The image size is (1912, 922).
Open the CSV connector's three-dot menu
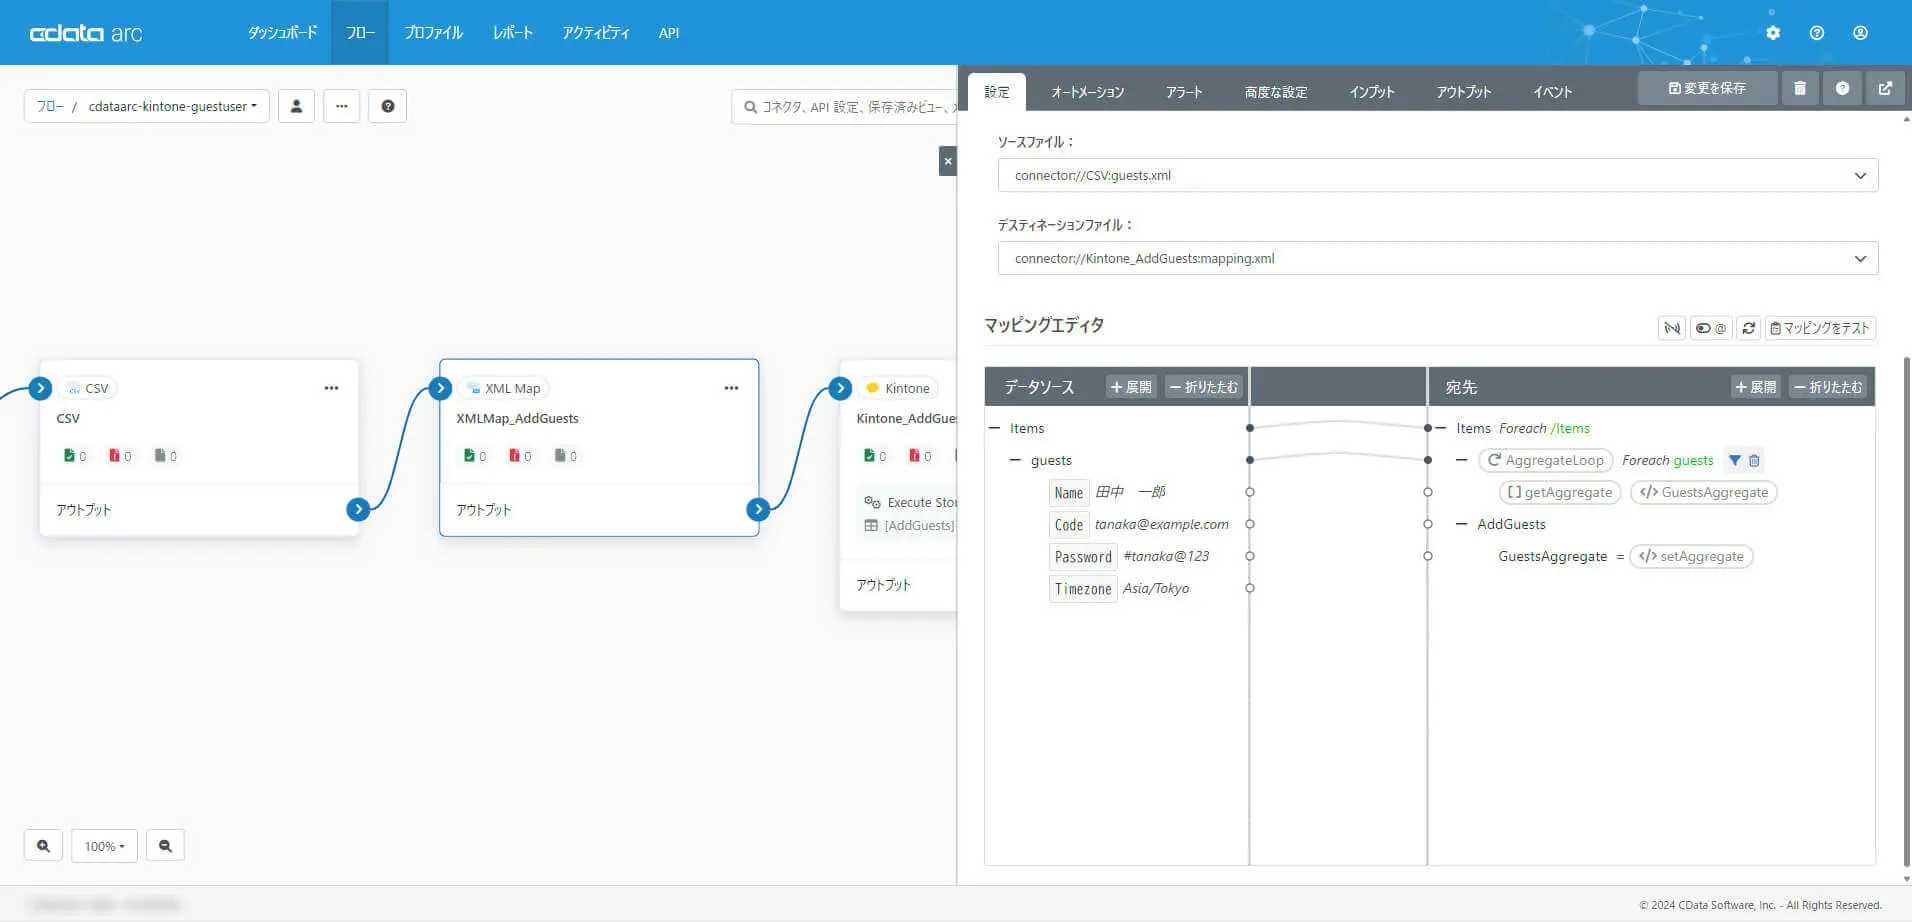point(331,388)
